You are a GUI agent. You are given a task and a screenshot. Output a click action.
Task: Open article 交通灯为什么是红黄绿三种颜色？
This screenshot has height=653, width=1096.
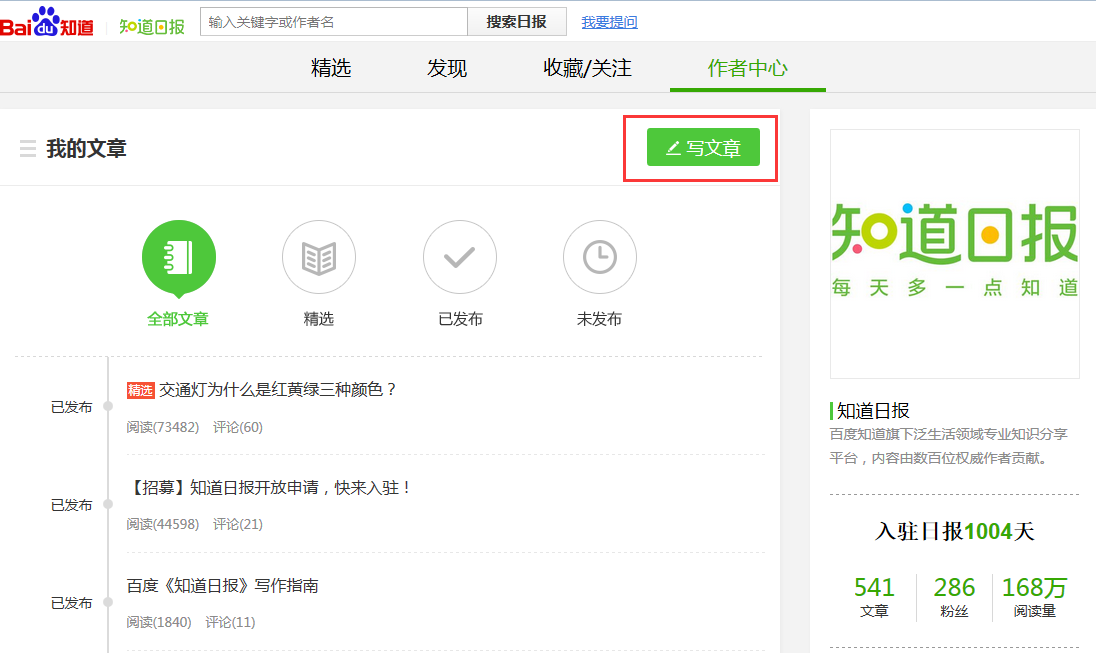coord(278,389)
